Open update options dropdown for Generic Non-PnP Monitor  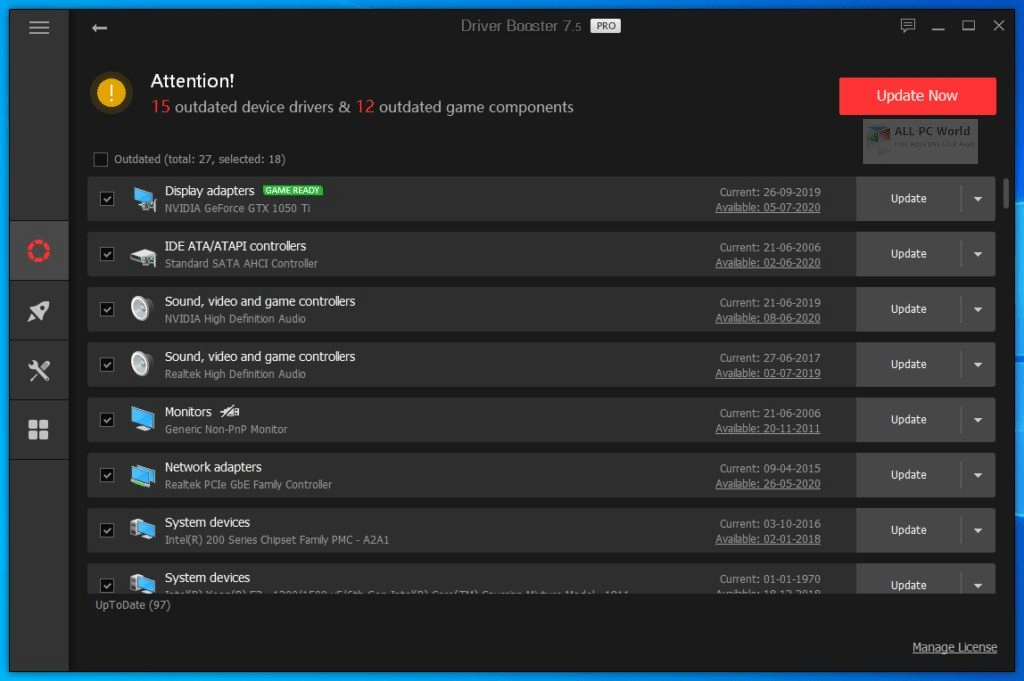click(x=979, y=419)
